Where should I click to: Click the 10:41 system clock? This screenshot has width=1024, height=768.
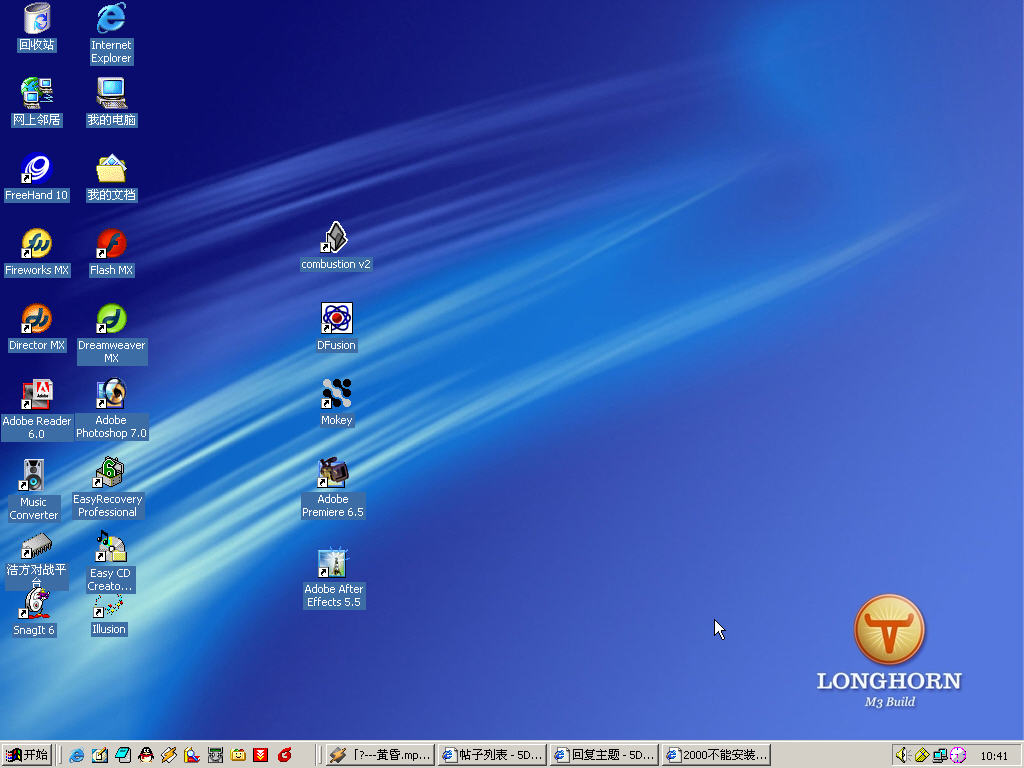click(x=994, y=756)
